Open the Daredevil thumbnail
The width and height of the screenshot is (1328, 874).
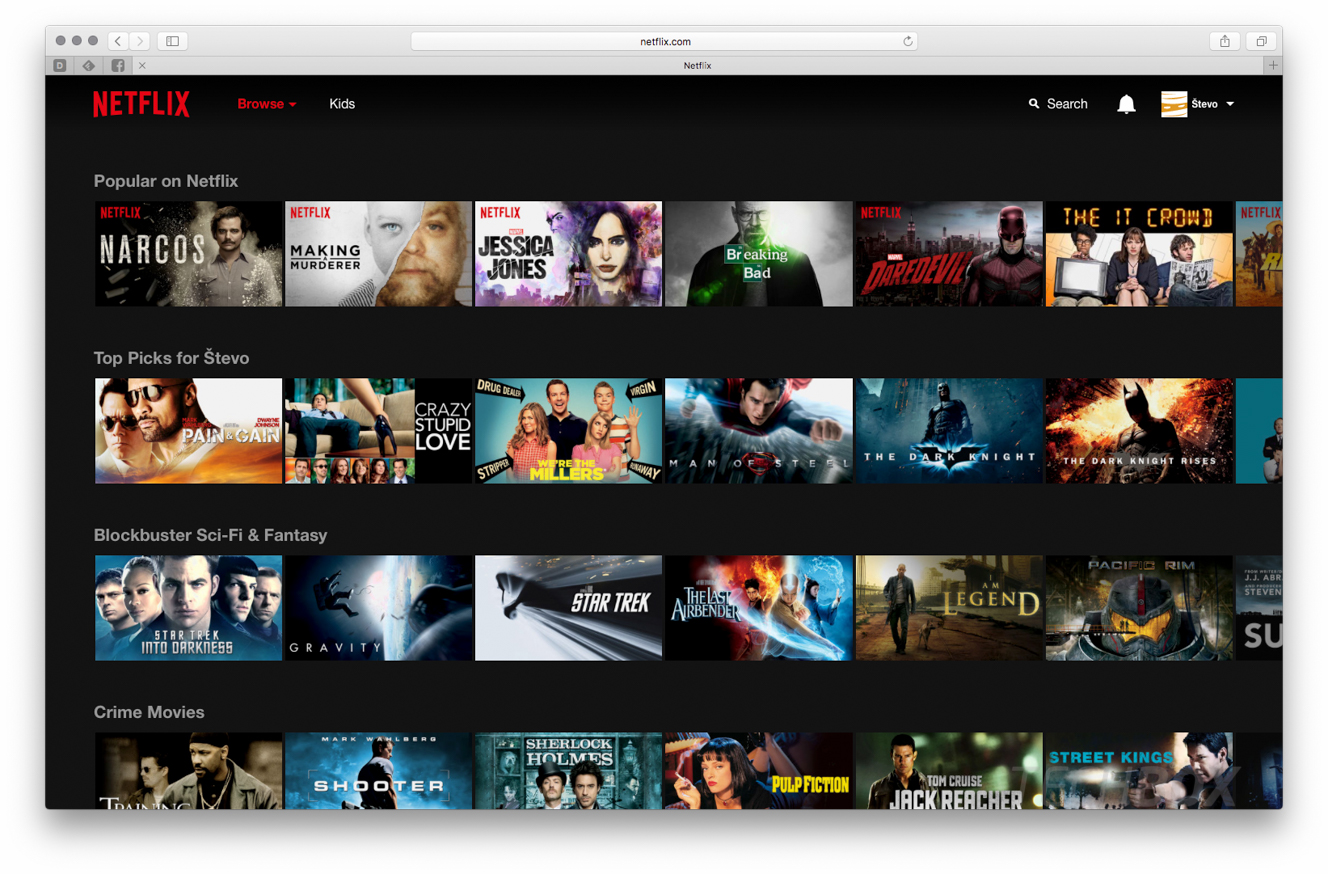949,254
